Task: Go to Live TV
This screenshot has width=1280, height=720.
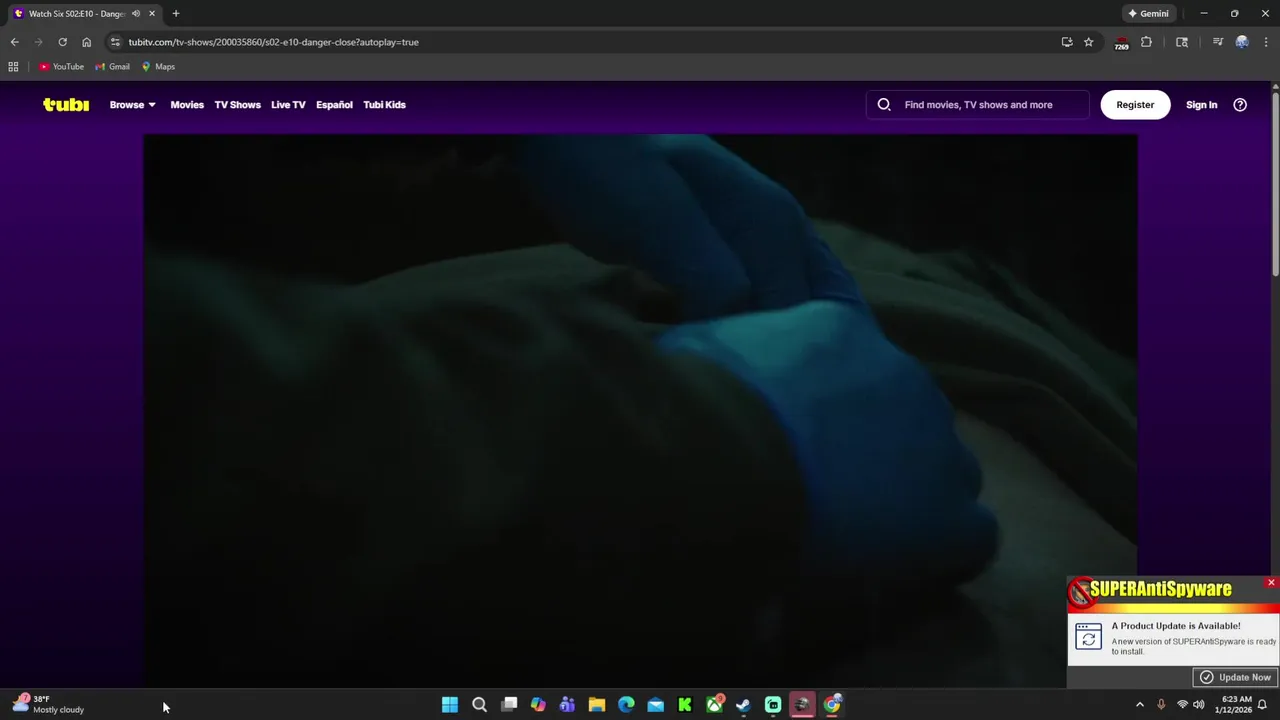Action: [x=288, y=105]
